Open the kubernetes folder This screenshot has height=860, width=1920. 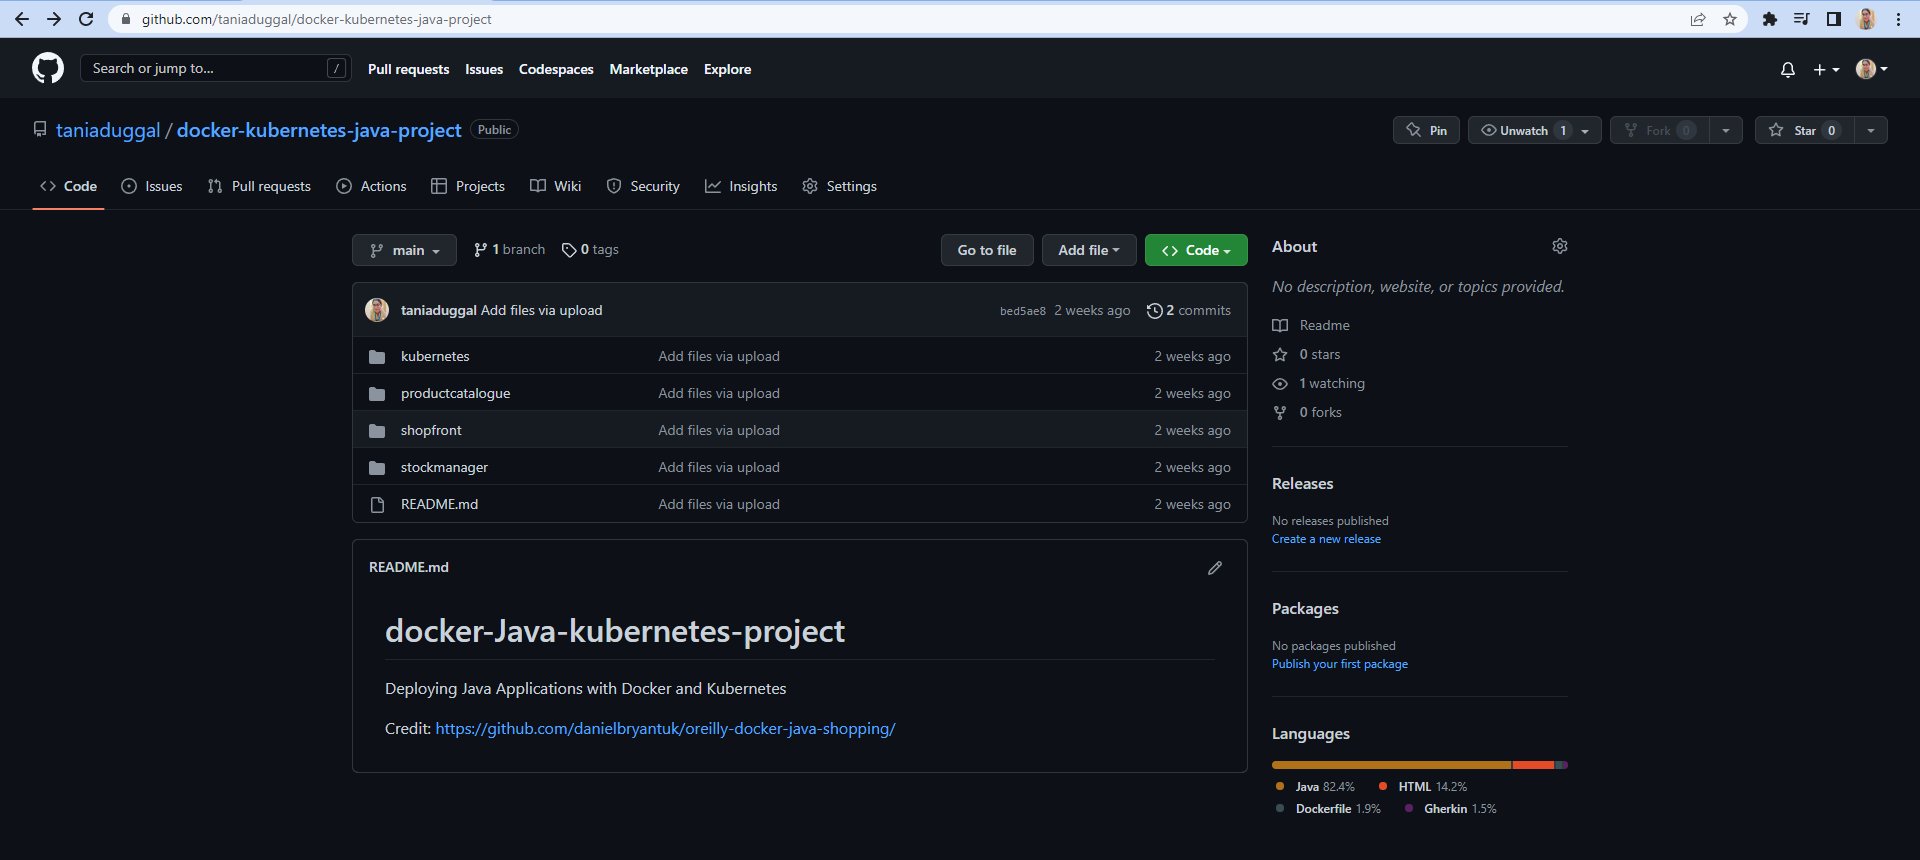click(x=435, y=356)
